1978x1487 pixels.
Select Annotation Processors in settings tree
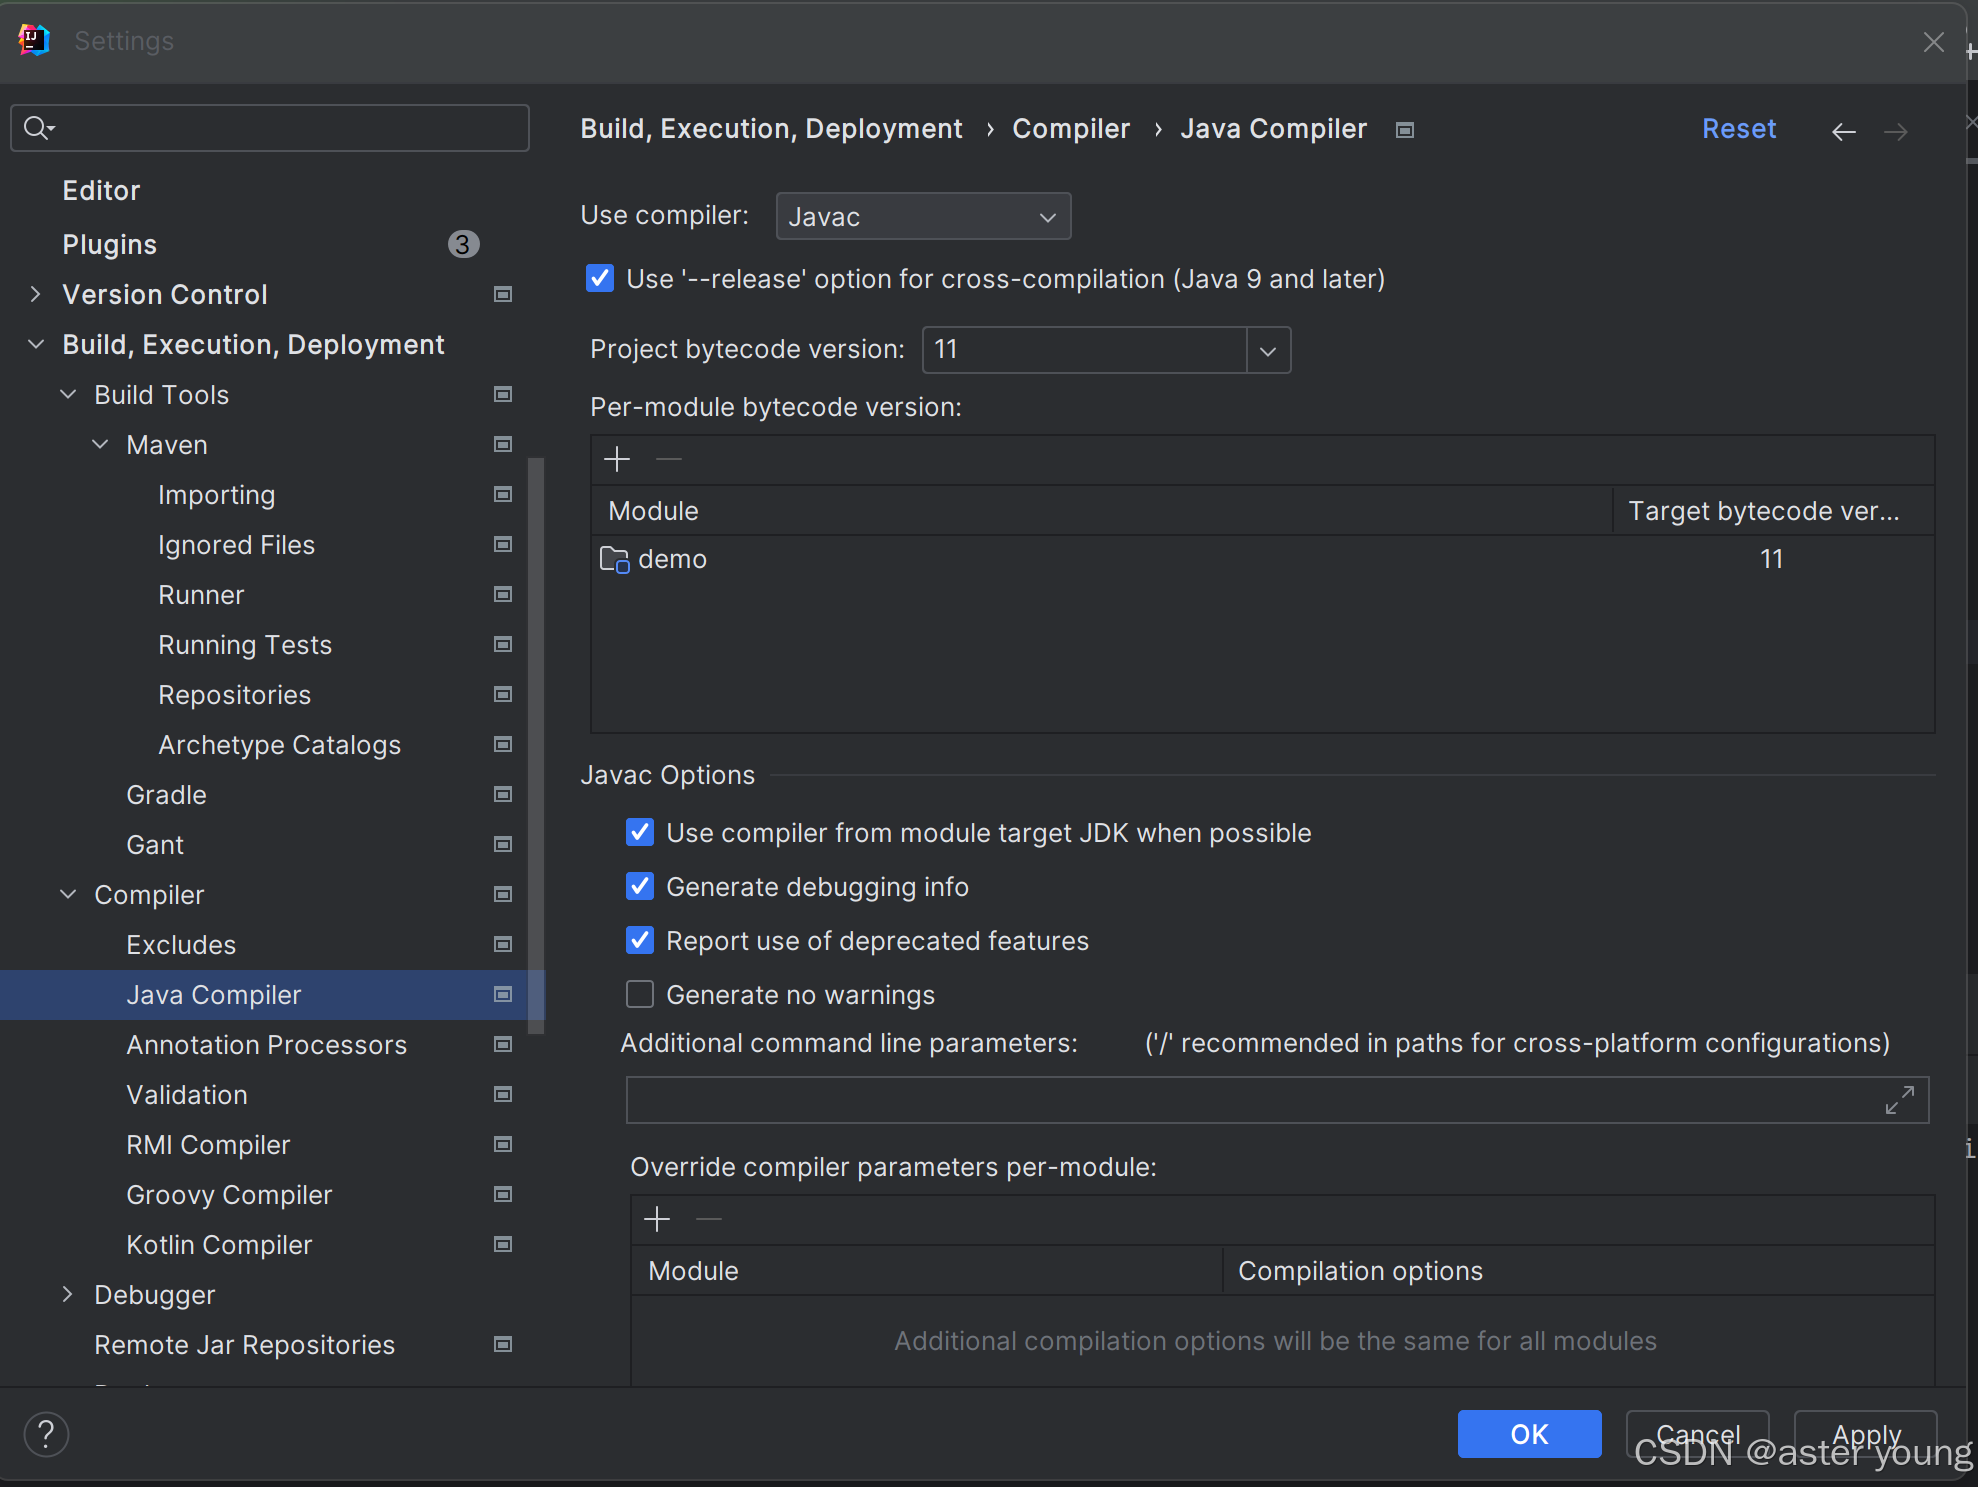click(x=266, y=1045)
